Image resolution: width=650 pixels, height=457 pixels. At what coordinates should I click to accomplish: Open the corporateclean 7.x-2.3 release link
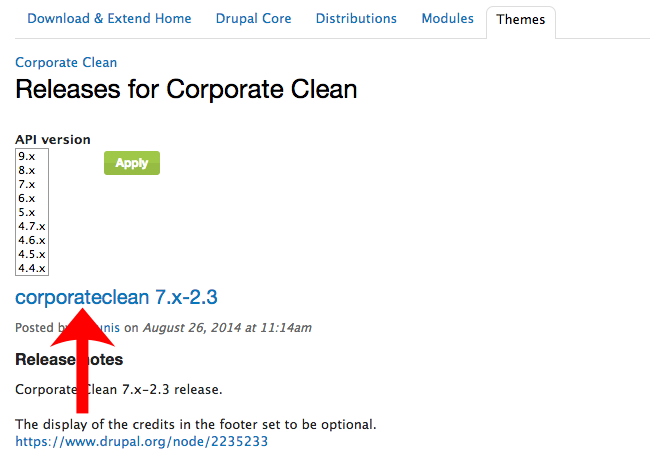pos(116,297)
